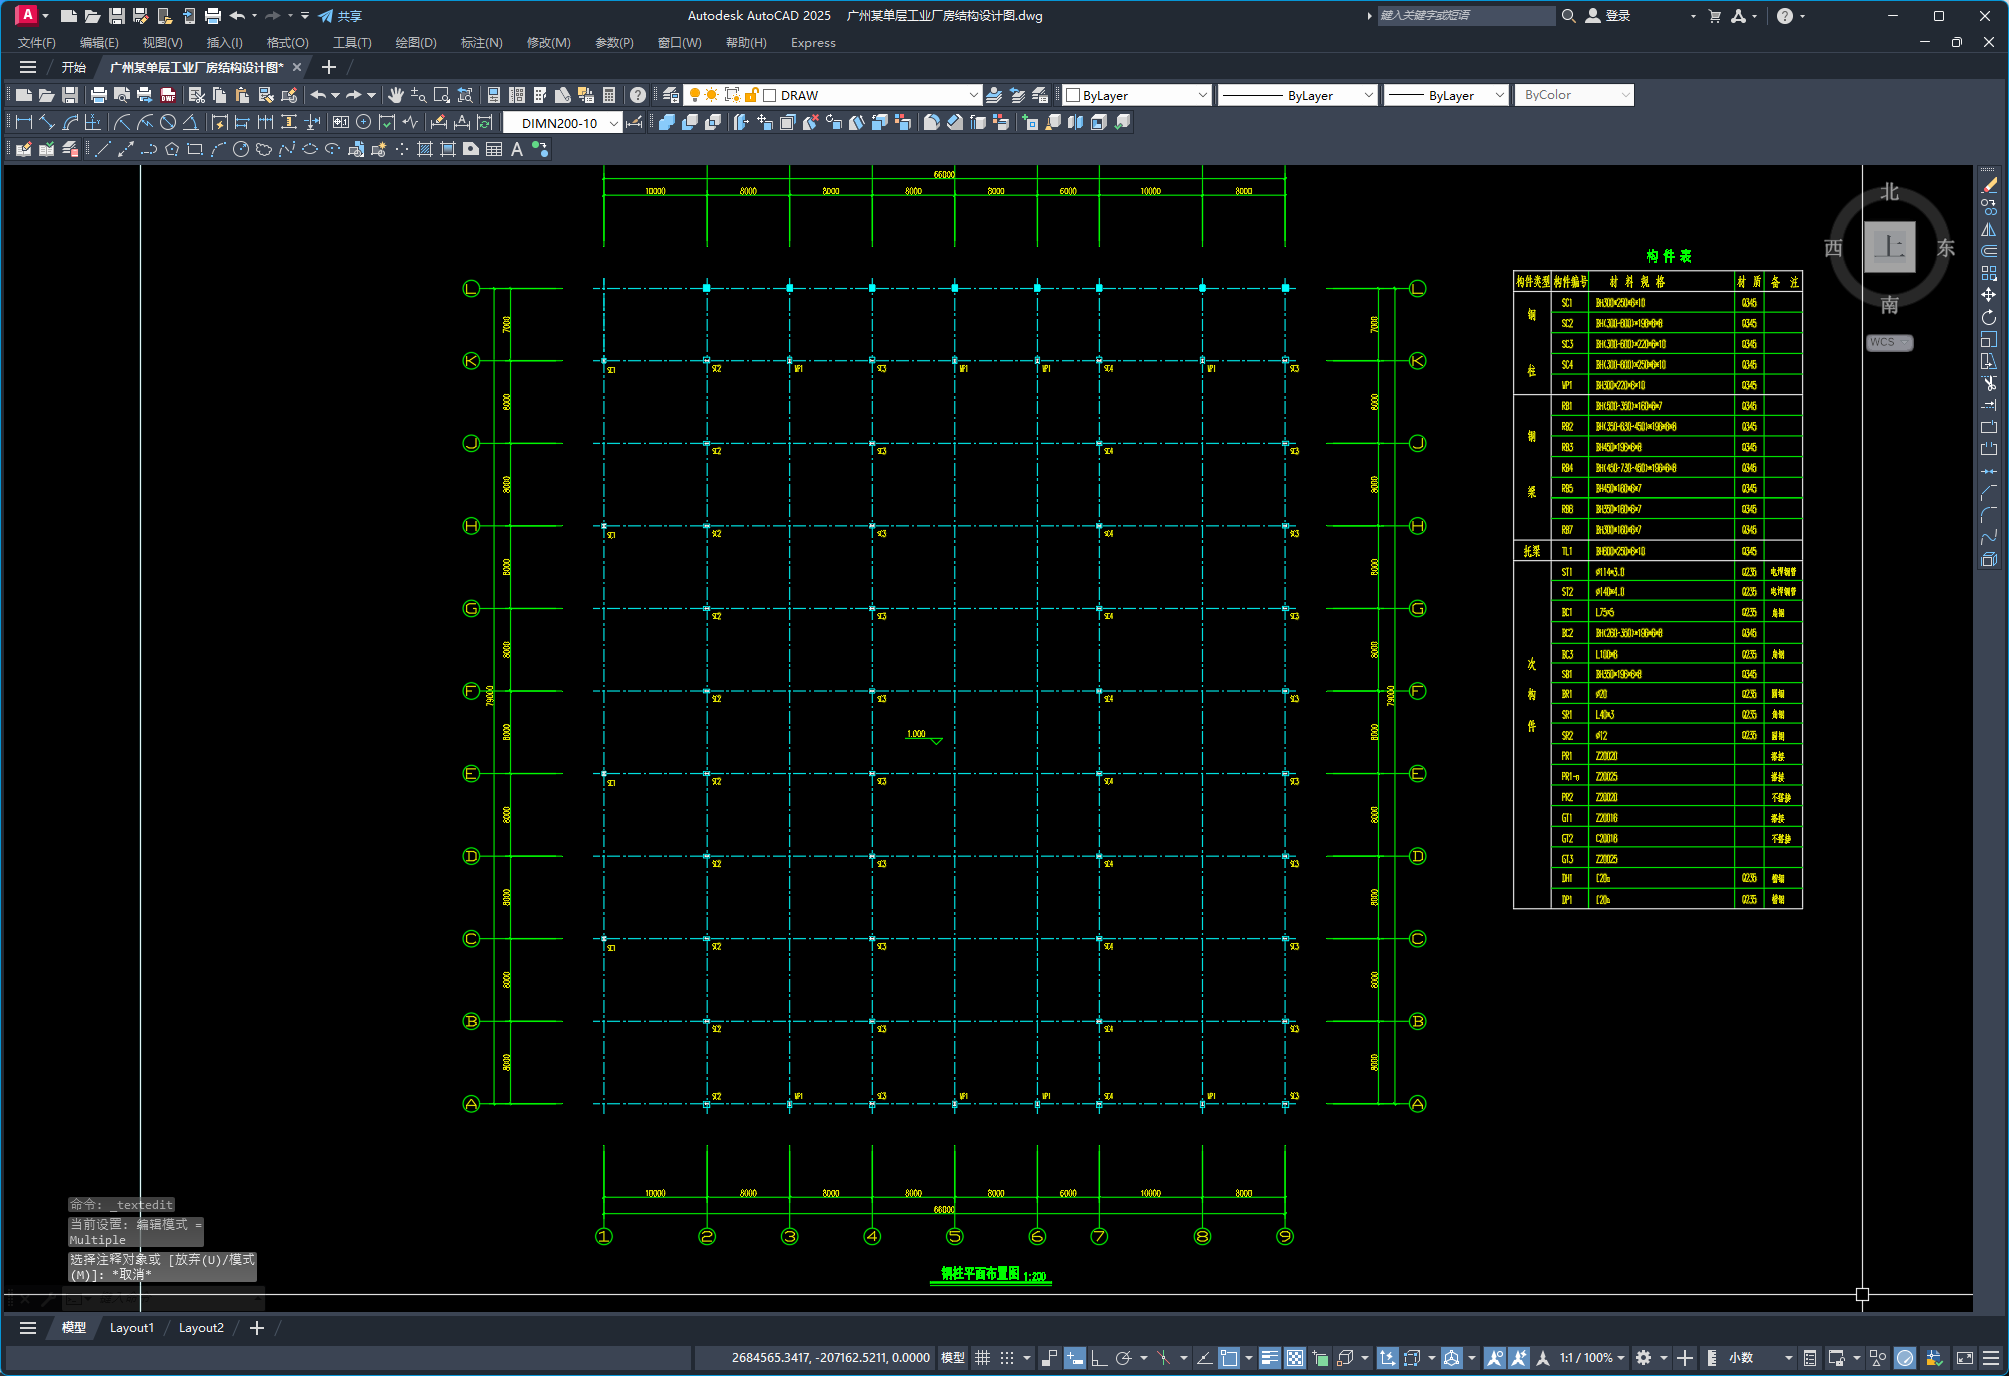Toggle lineweight display in status bar

pos(1269,1357)
